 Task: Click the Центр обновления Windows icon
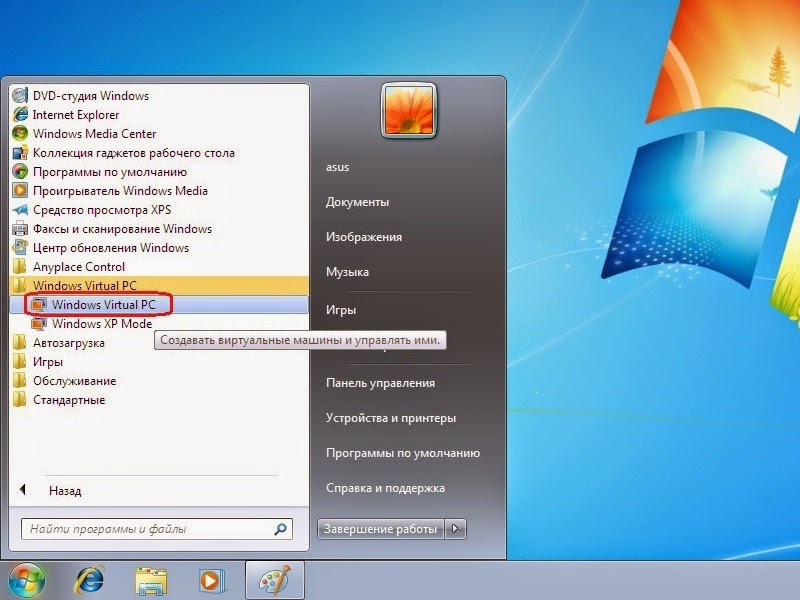click(20, 247)
